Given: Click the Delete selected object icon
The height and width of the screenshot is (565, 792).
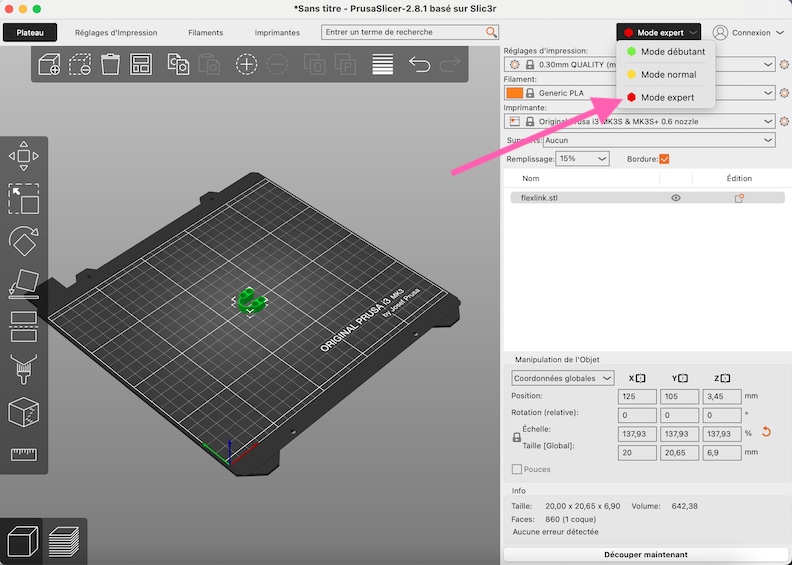Looking at the screenshot, I should [80, 65].
